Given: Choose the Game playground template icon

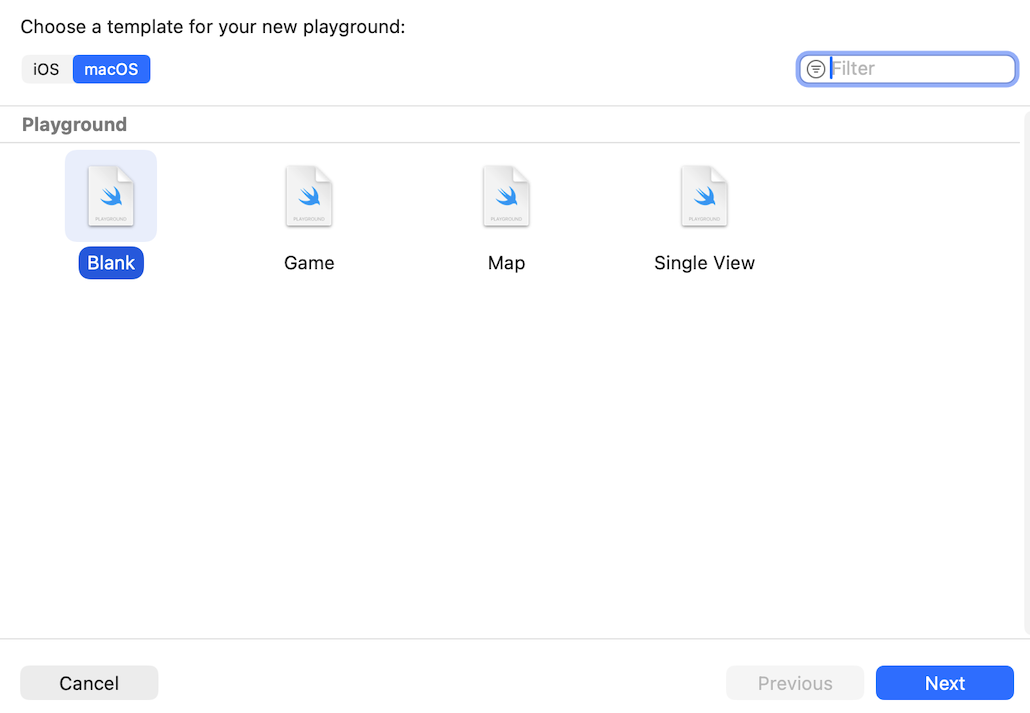Looking at the screenshot, I should pyautogui.click(x=309, y=197).
